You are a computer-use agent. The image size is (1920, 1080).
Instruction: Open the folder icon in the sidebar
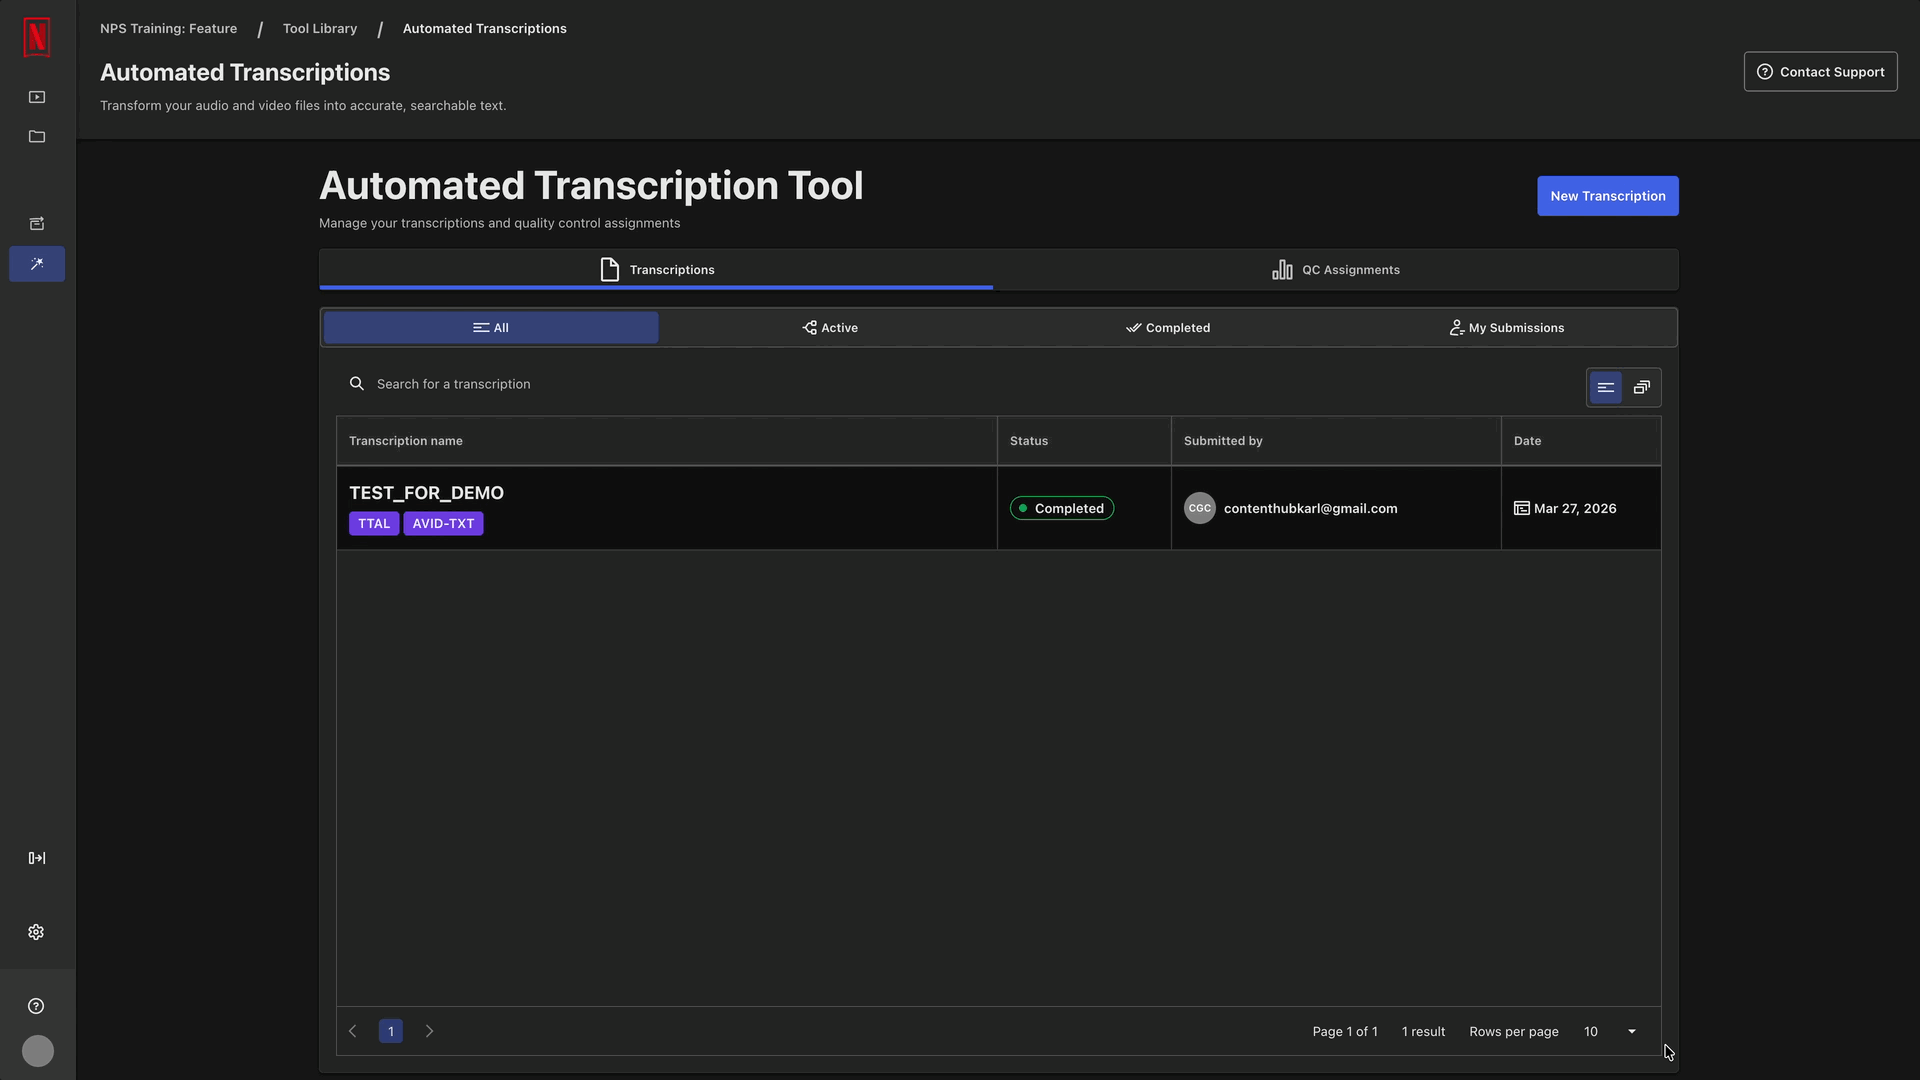tap(36, 136)
